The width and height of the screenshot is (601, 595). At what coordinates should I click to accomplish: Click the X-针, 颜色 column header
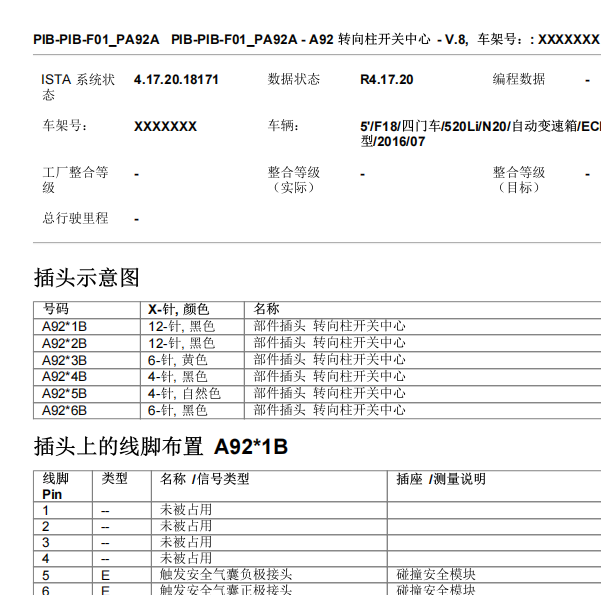(x=178, y=309)
